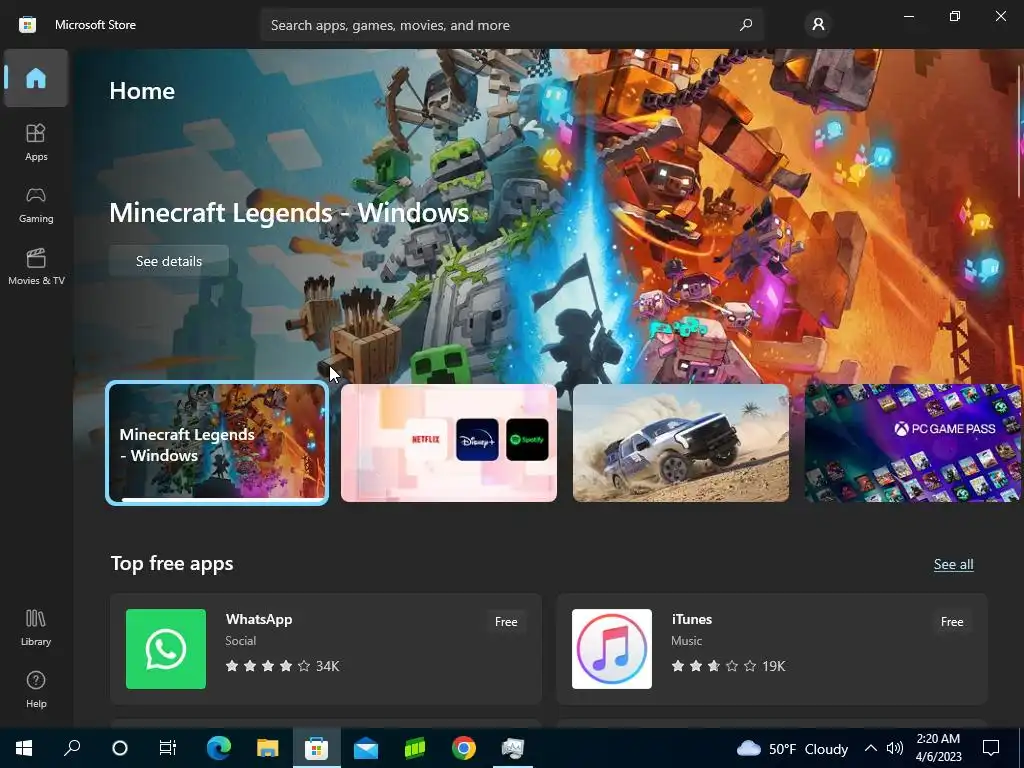Open the clock and date flyout
The width and height of the screenshot is (1024, 768).
(938, 748)
